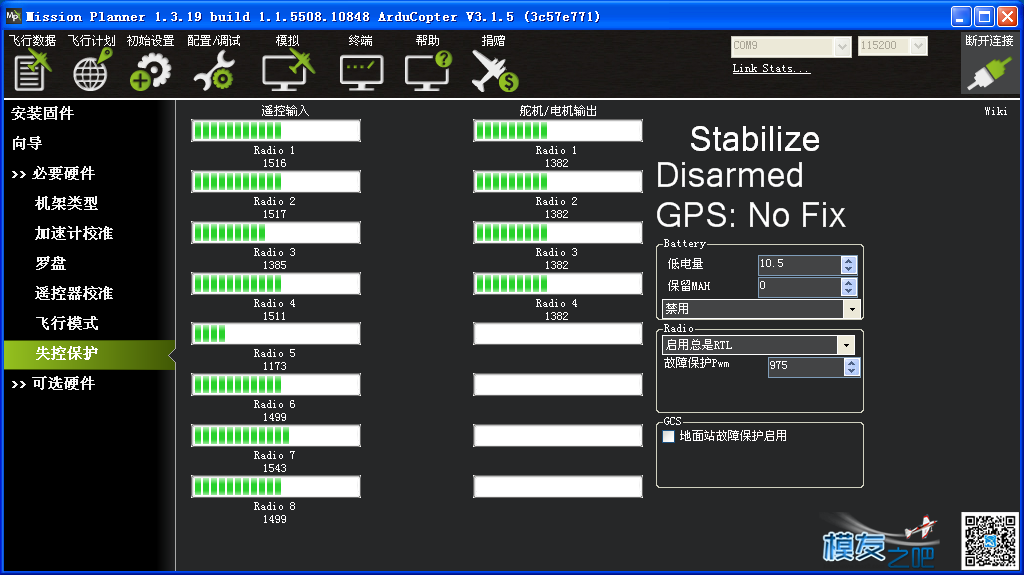Image resolution: width=1024 pixels, height=575 pixels.
Task: Click the GPS: No Fix status text
Action: [x=751, y=215]
